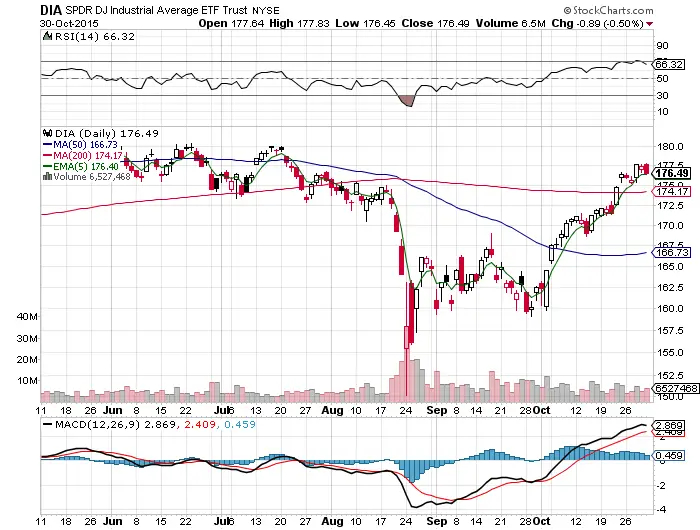This screenshot has height=530, width=700.
Task: Click the 165.0 price axis label
Action: [670, 267]
